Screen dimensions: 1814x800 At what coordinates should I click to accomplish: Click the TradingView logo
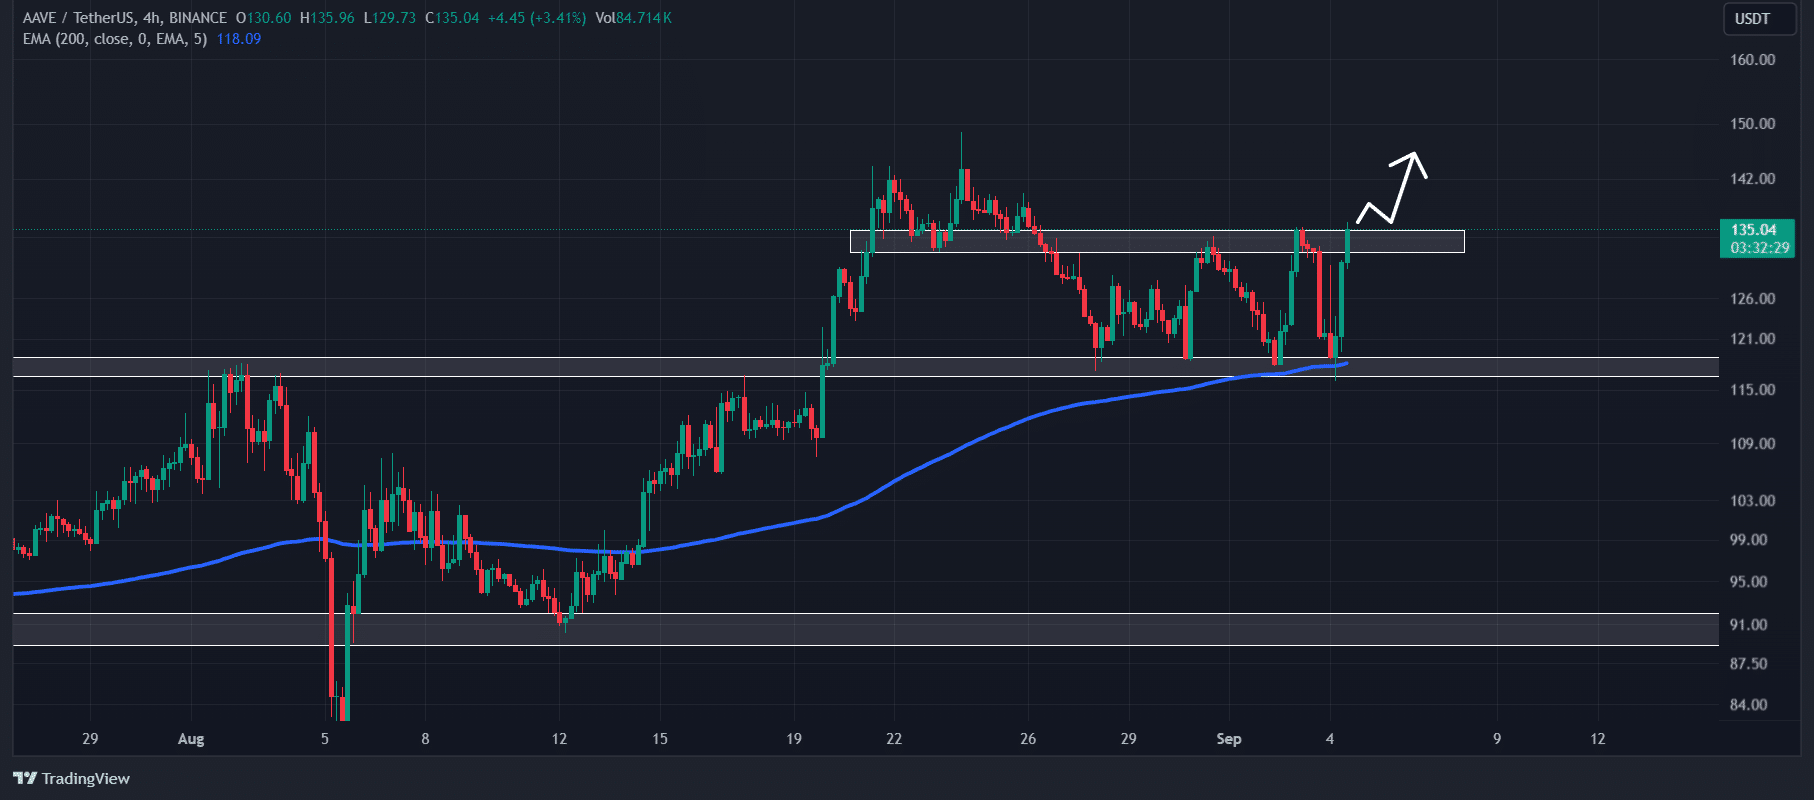click(71, 778)
